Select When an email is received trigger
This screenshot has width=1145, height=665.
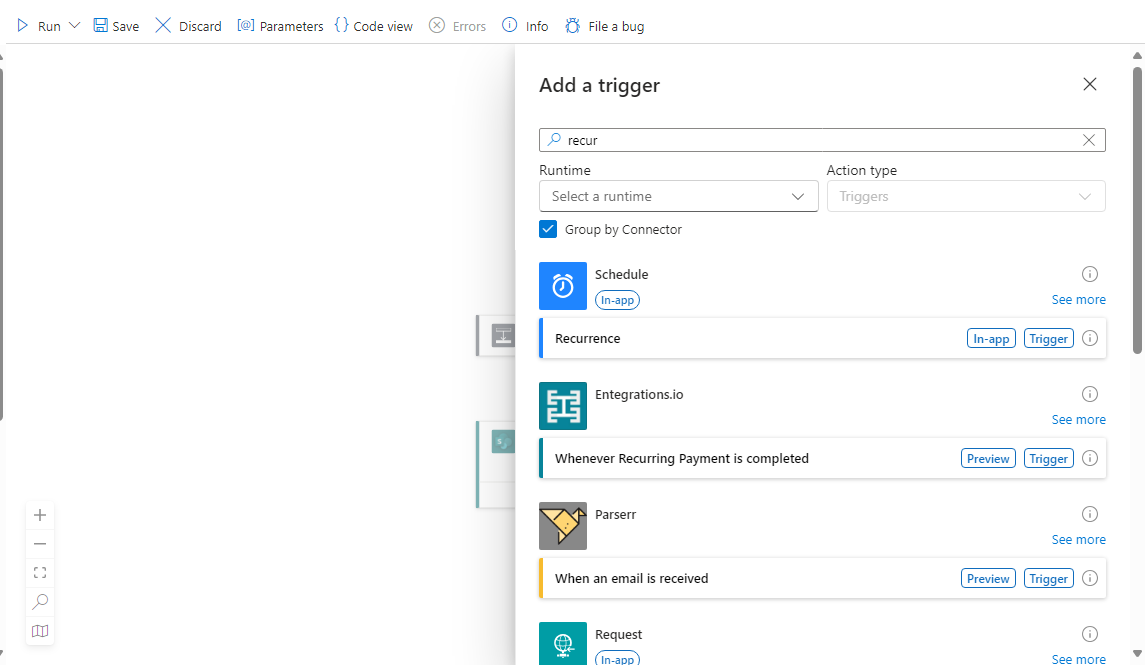point(823,578)
